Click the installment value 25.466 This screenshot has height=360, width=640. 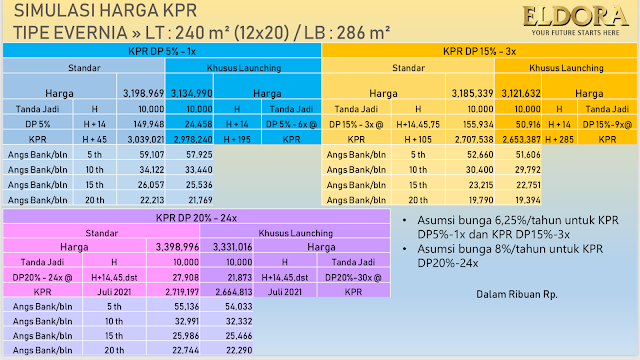point(239,336)
